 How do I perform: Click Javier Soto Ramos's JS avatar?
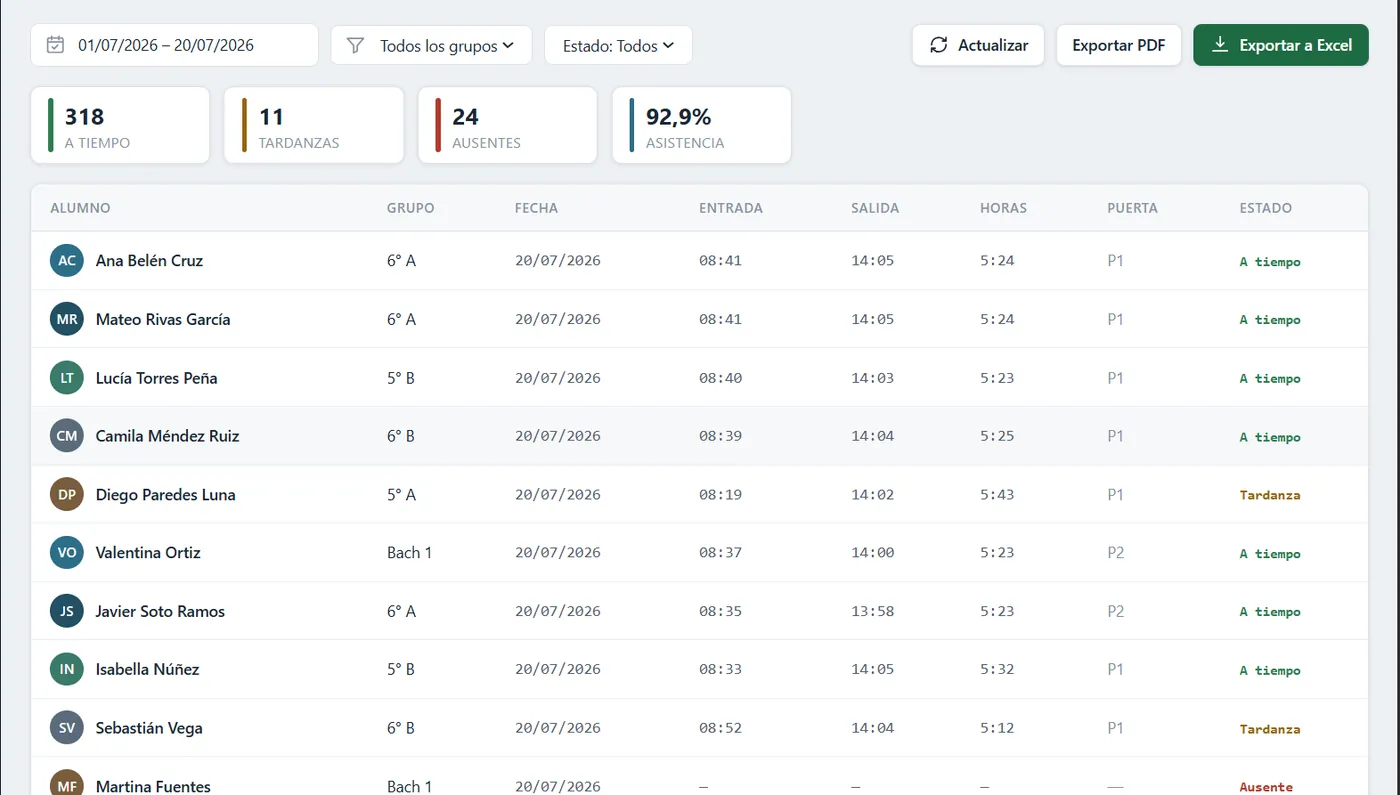67,611
